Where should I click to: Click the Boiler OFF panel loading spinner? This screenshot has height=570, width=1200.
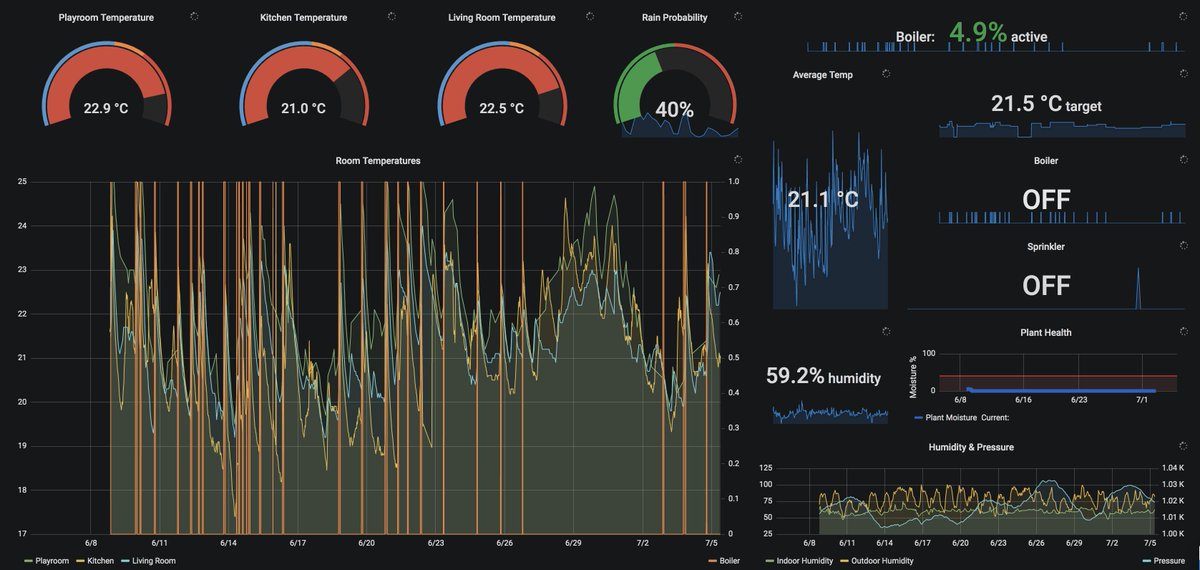pyautogui.click(x=1183, y=159)
